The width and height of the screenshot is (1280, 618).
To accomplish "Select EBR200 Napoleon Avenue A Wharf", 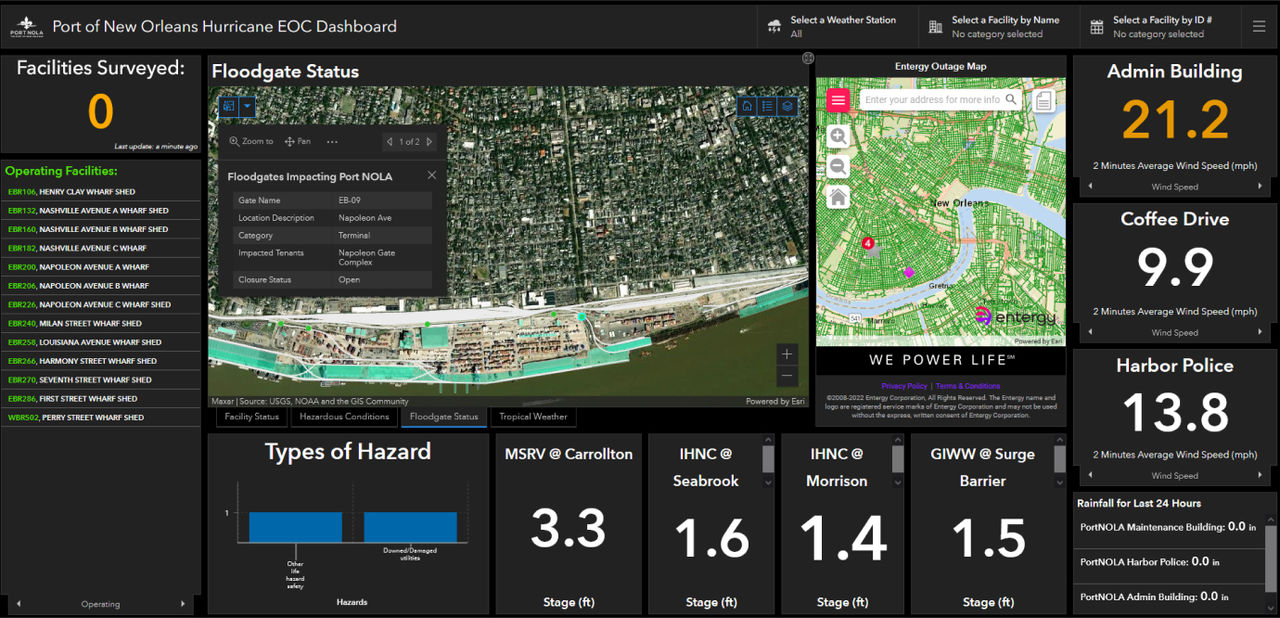I will 101,267.
